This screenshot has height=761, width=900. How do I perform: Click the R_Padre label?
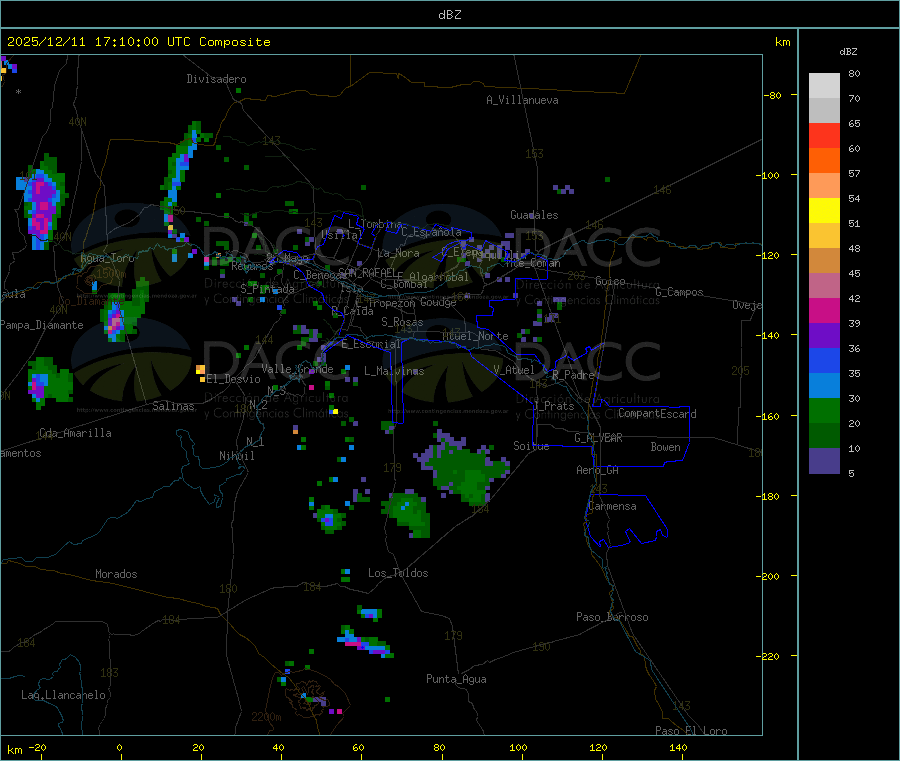point(573,375)
